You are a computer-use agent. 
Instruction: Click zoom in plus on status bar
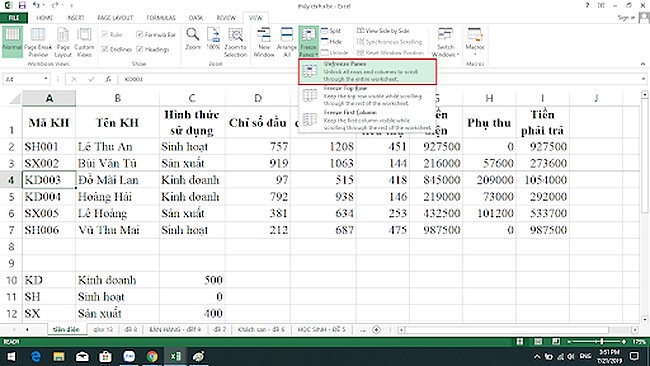(624, 342)
